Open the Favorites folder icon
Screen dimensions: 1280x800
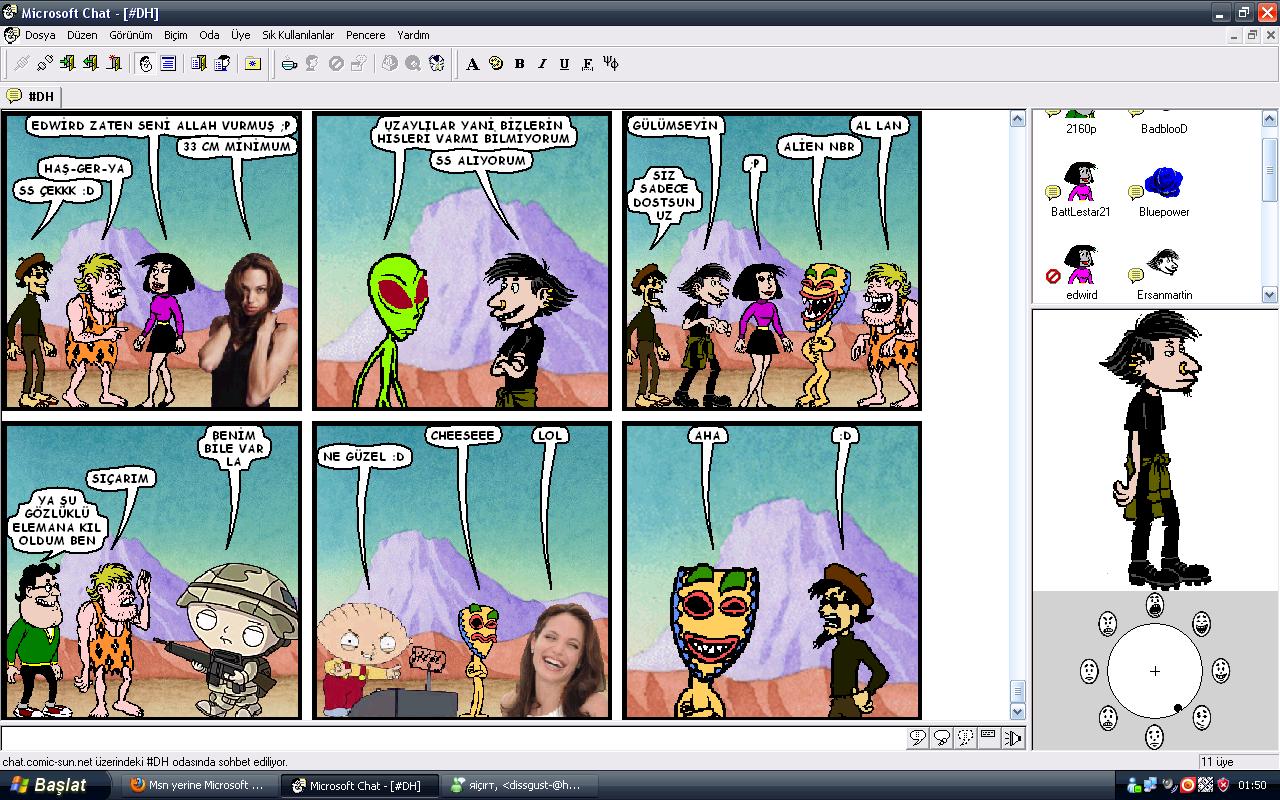(x=253, y=63)
